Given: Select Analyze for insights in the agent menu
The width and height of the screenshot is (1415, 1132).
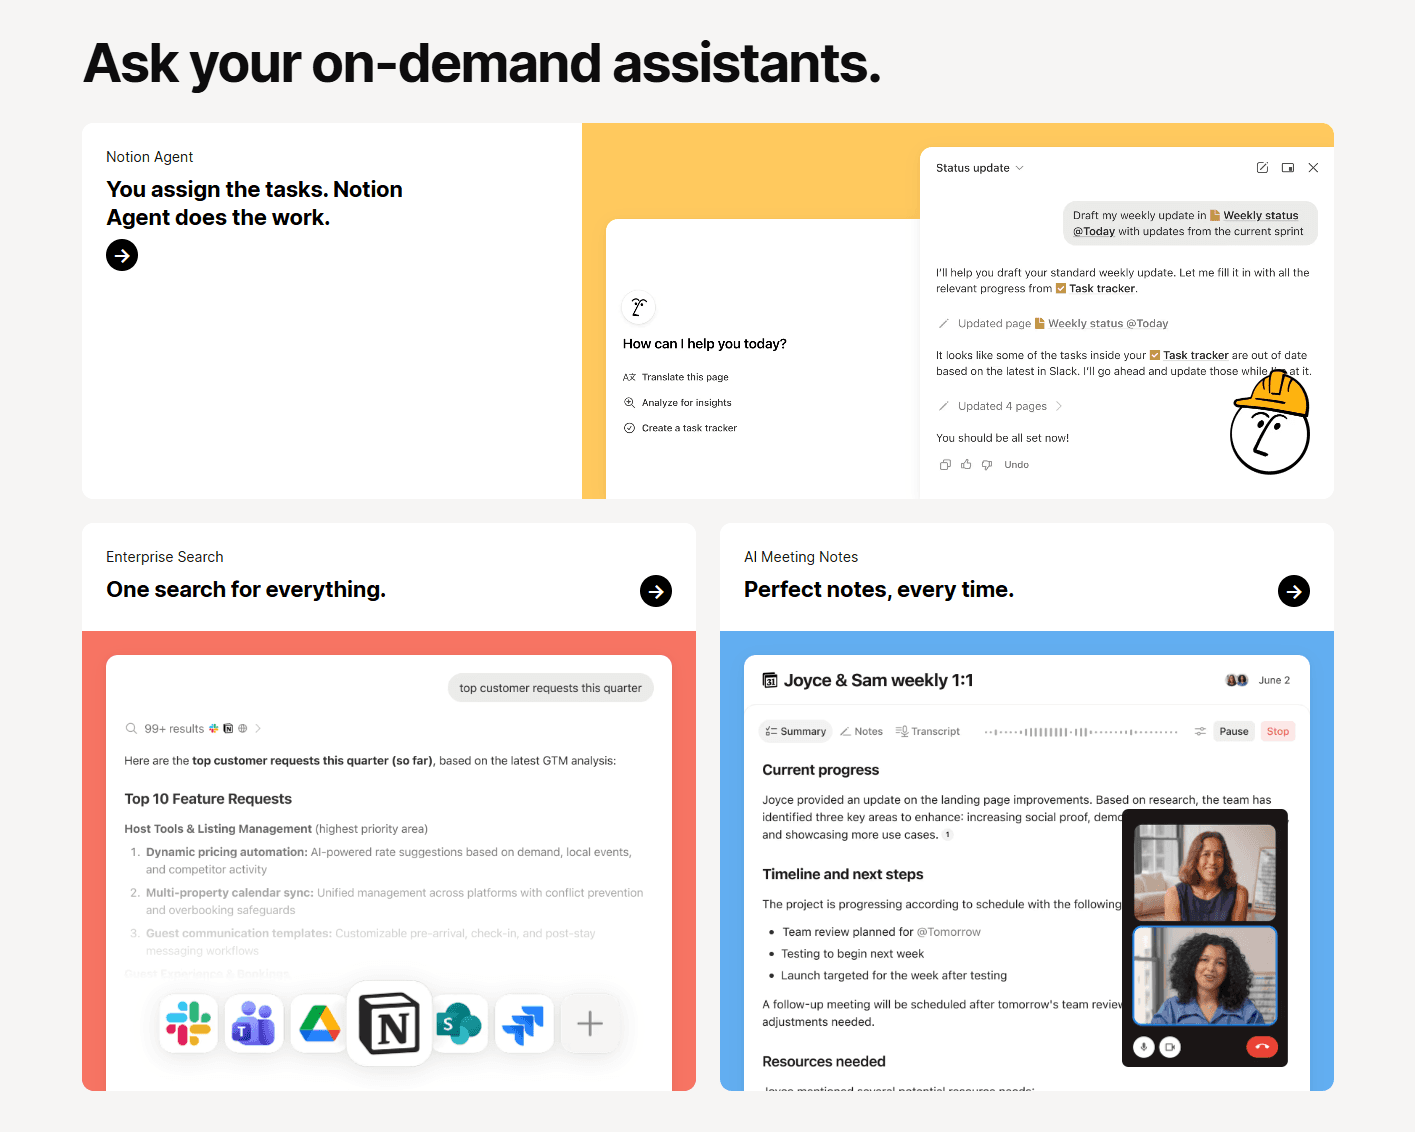Looking at the screenshot, I should coord(687,402).
